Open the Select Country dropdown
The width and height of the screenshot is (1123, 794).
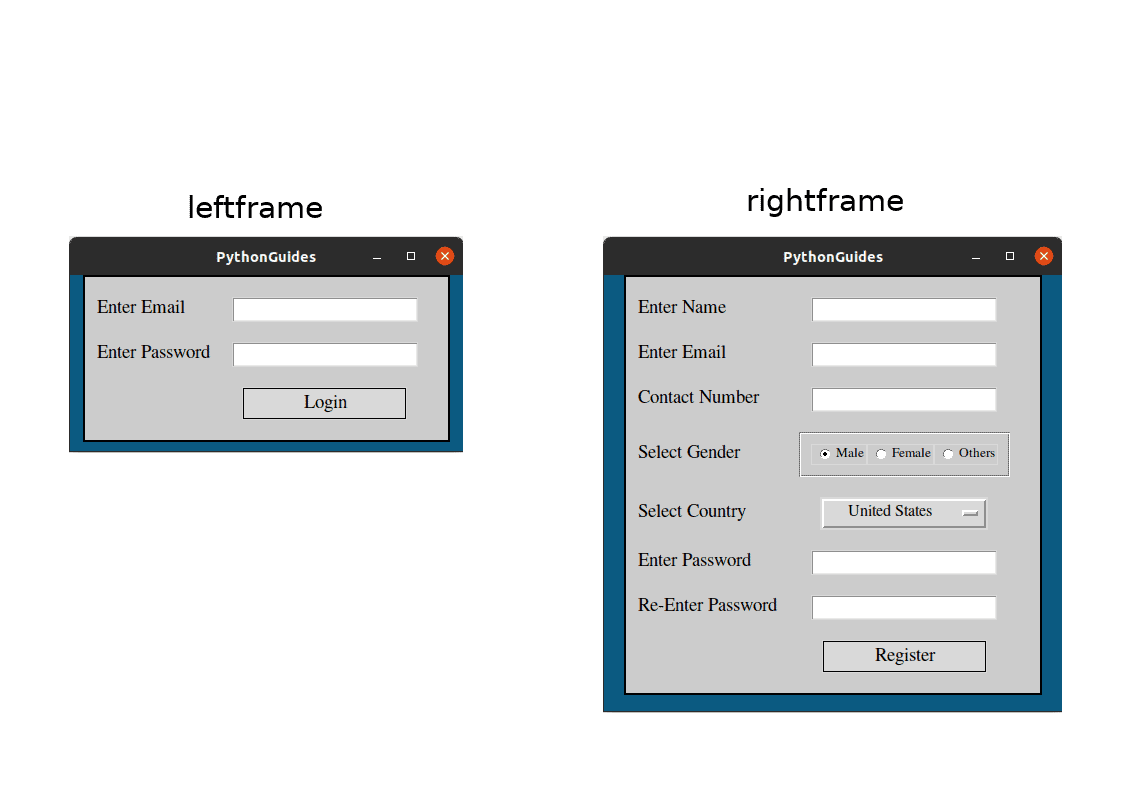point(903,512)
